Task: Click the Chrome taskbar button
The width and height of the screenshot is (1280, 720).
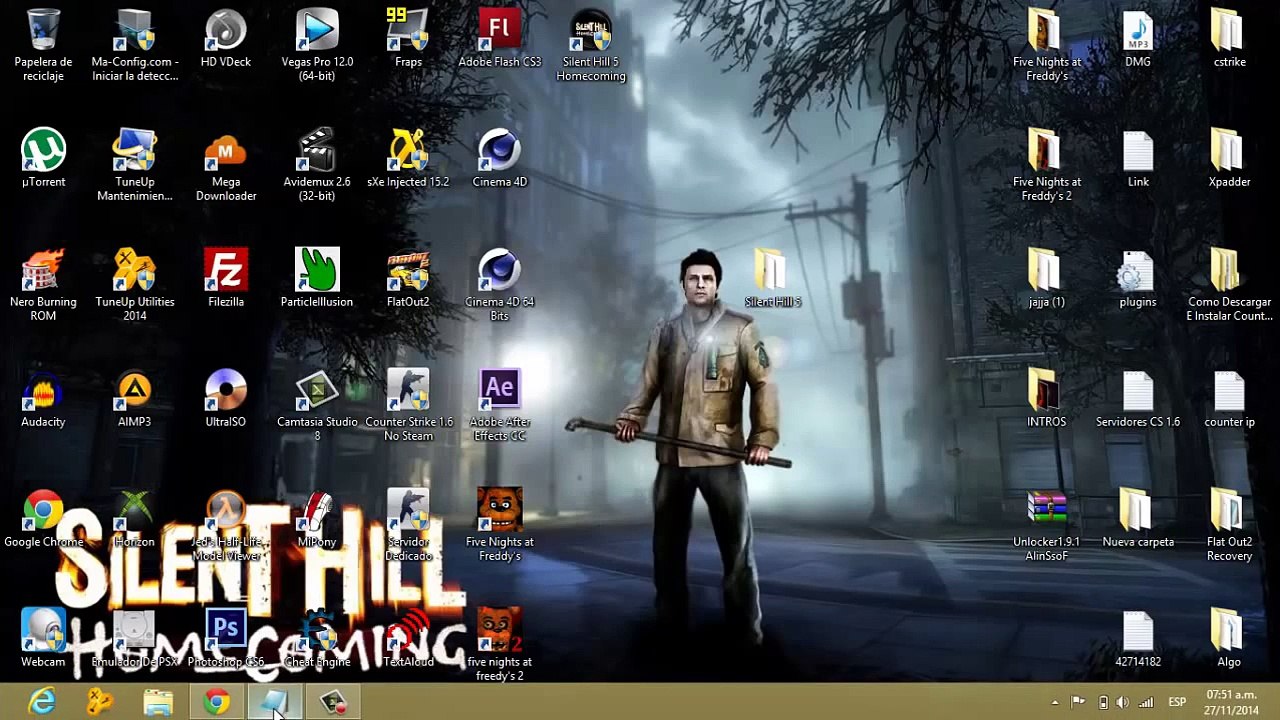Action: pyautogui.click(x=216, y=702)
